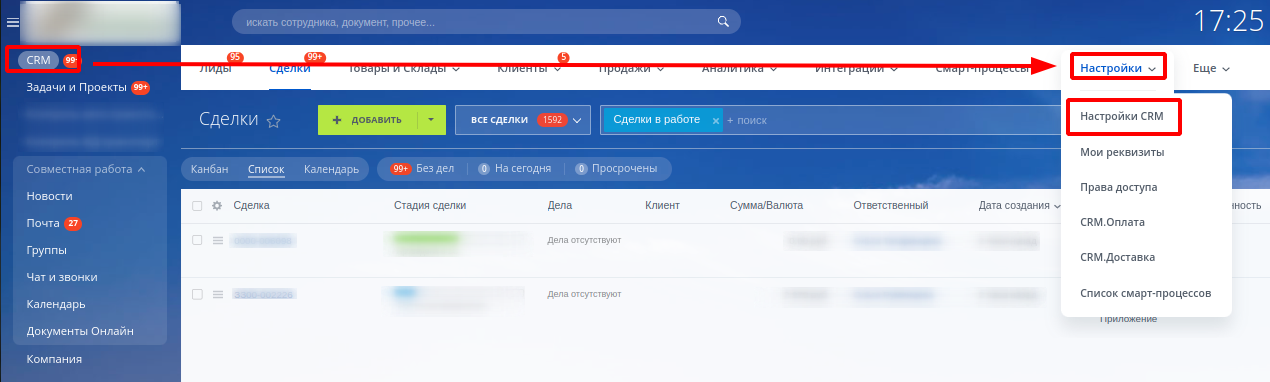The image size is (1270, 382).
Task: Open the Все сделки dropdown
Action: (523, 119)
